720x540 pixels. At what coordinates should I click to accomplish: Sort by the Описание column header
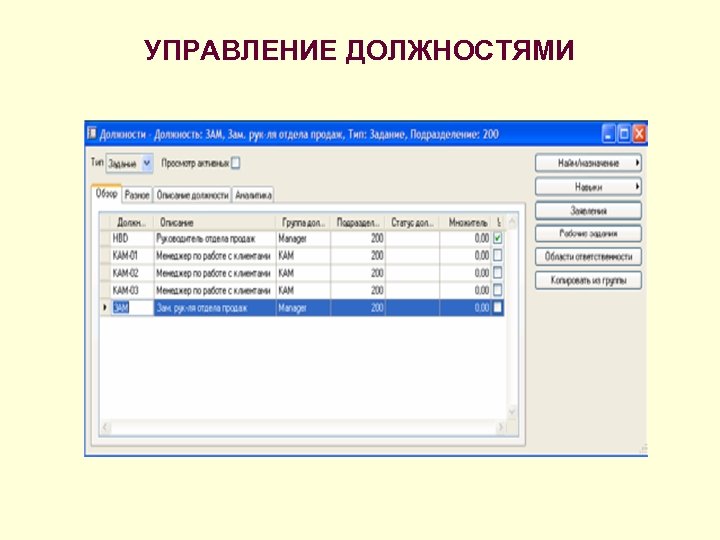pyautogui.click(x=214, y=223)
